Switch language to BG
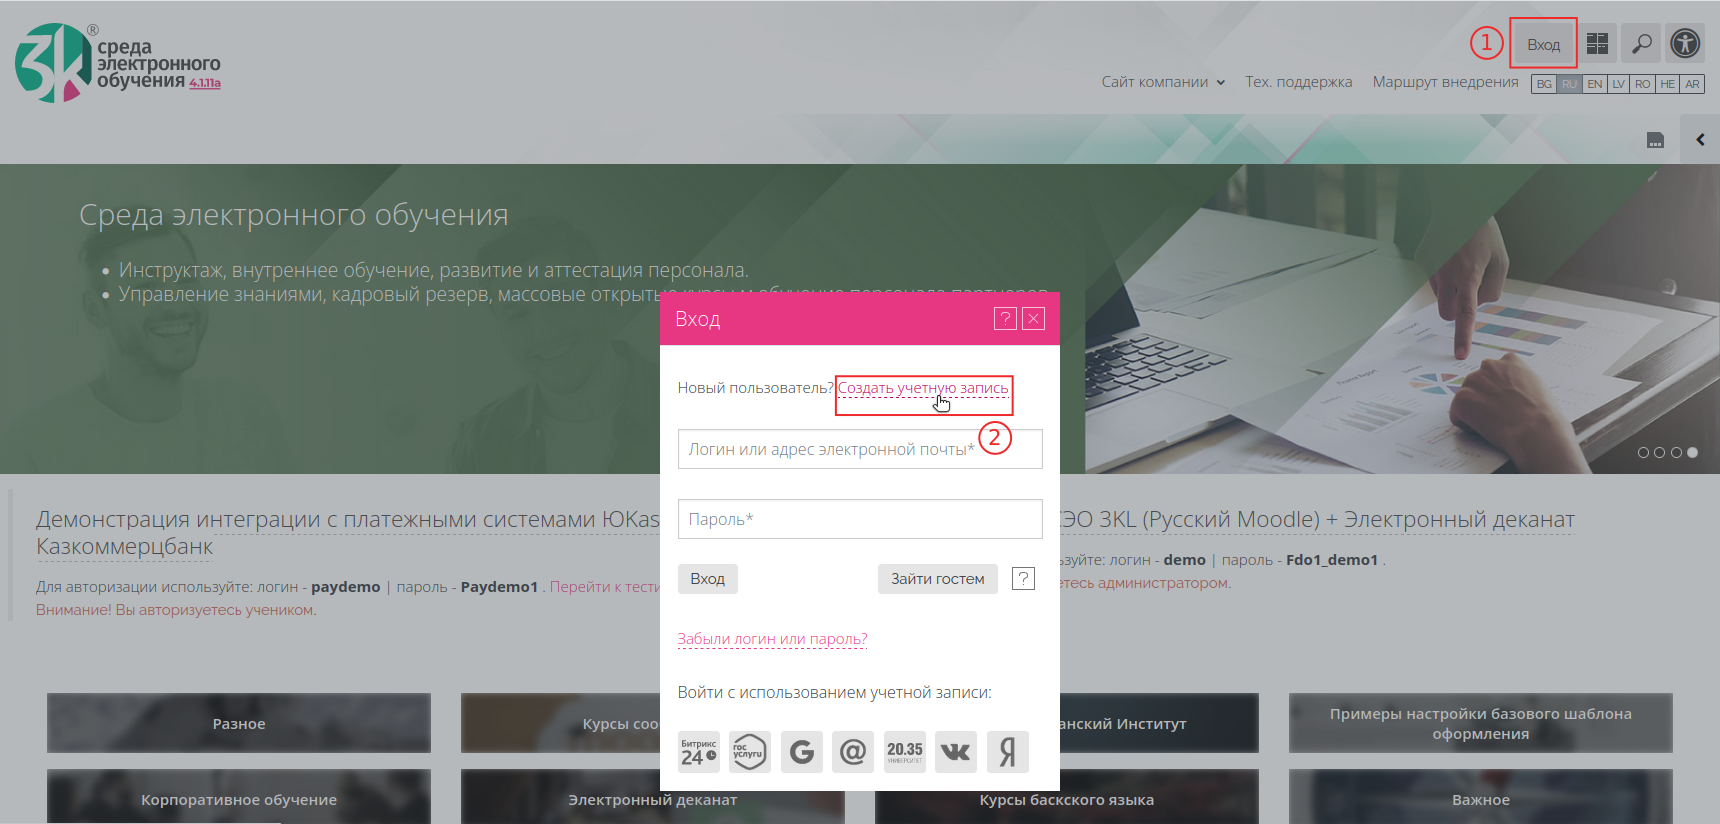 [x=1544, y=84]
